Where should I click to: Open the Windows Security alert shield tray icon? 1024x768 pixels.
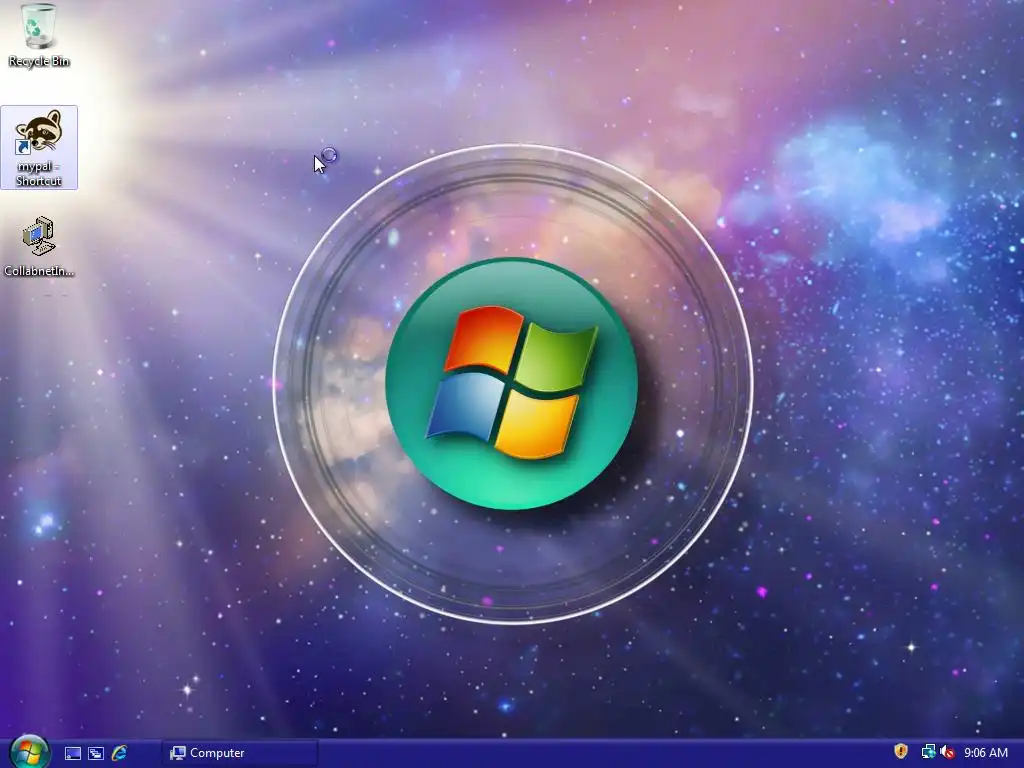[901, 752]
